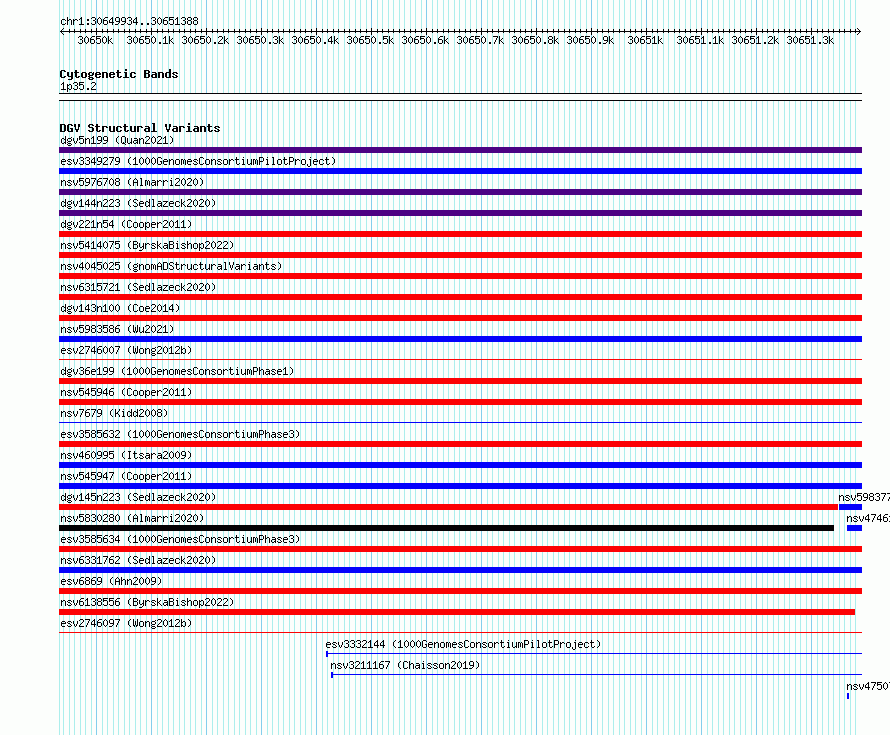Select the esv3349279 1000GenomesConsortiumPilotProject label
The image size is (890, 735).
pyautogui.click(x=198, y=161)
